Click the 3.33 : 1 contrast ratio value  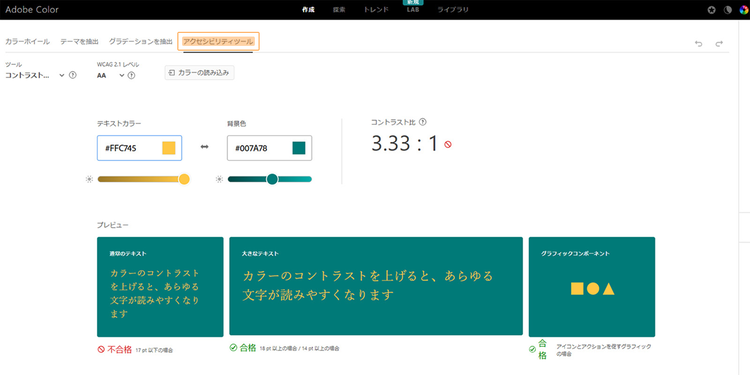coord(405,143)
